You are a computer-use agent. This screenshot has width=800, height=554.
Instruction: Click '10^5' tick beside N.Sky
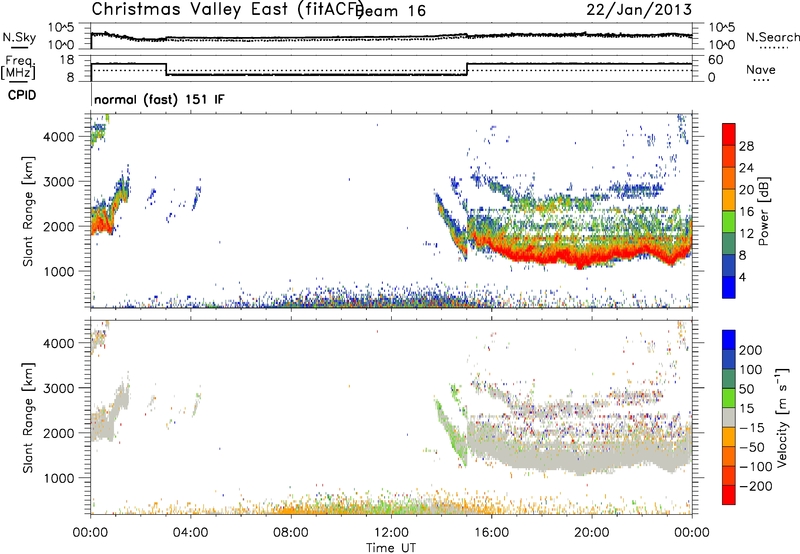(62, 28)
